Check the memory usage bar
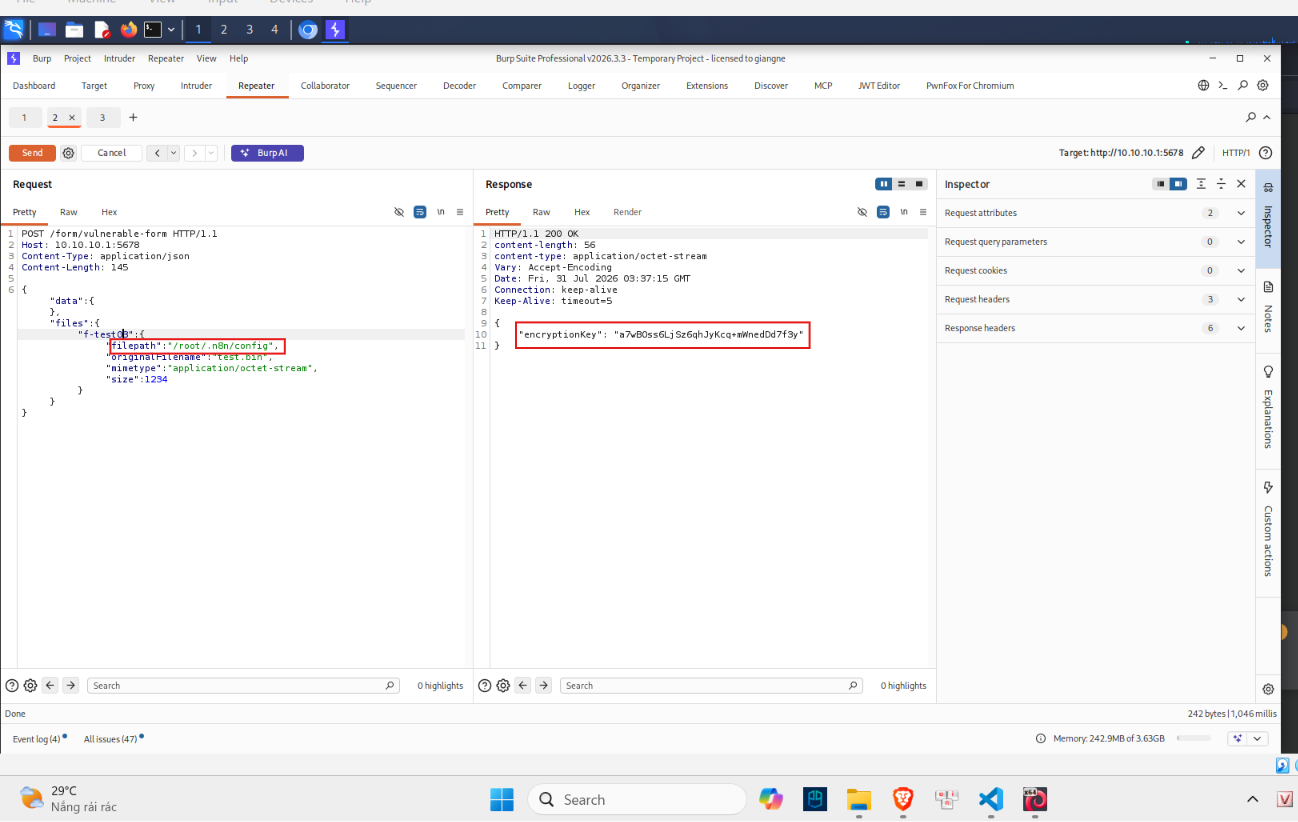Viewport: 1298px width, 822px height. click(x=1194, y=739)
